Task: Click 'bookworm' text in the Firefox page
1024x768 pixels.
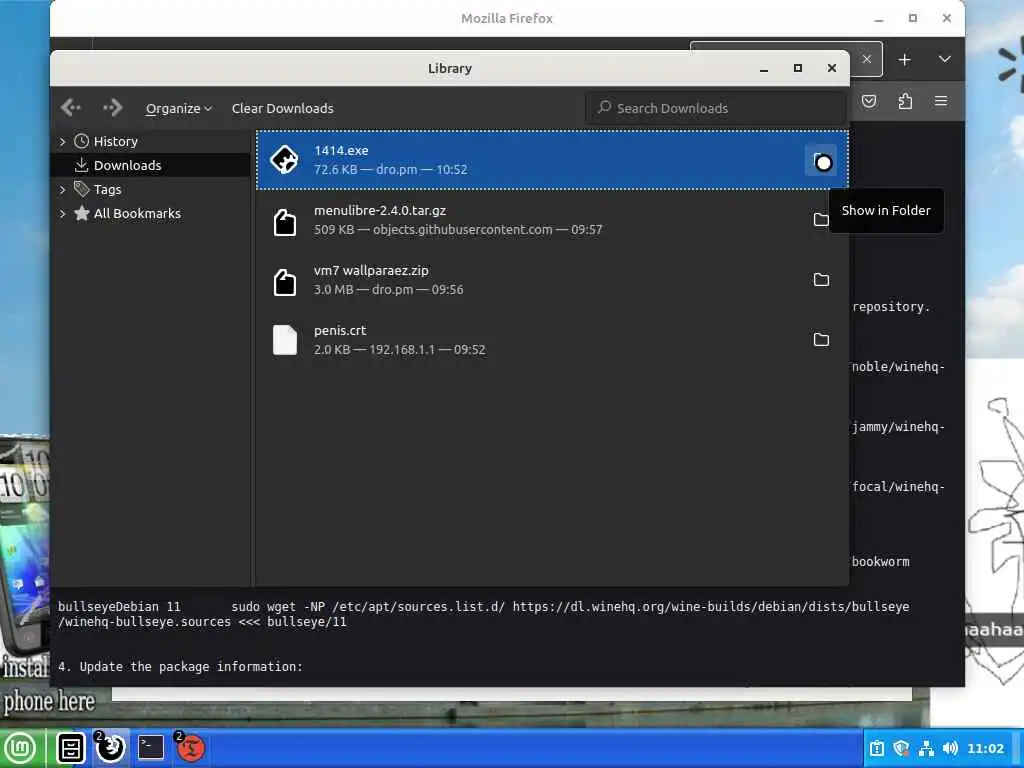Action: [x=880, y=562]
